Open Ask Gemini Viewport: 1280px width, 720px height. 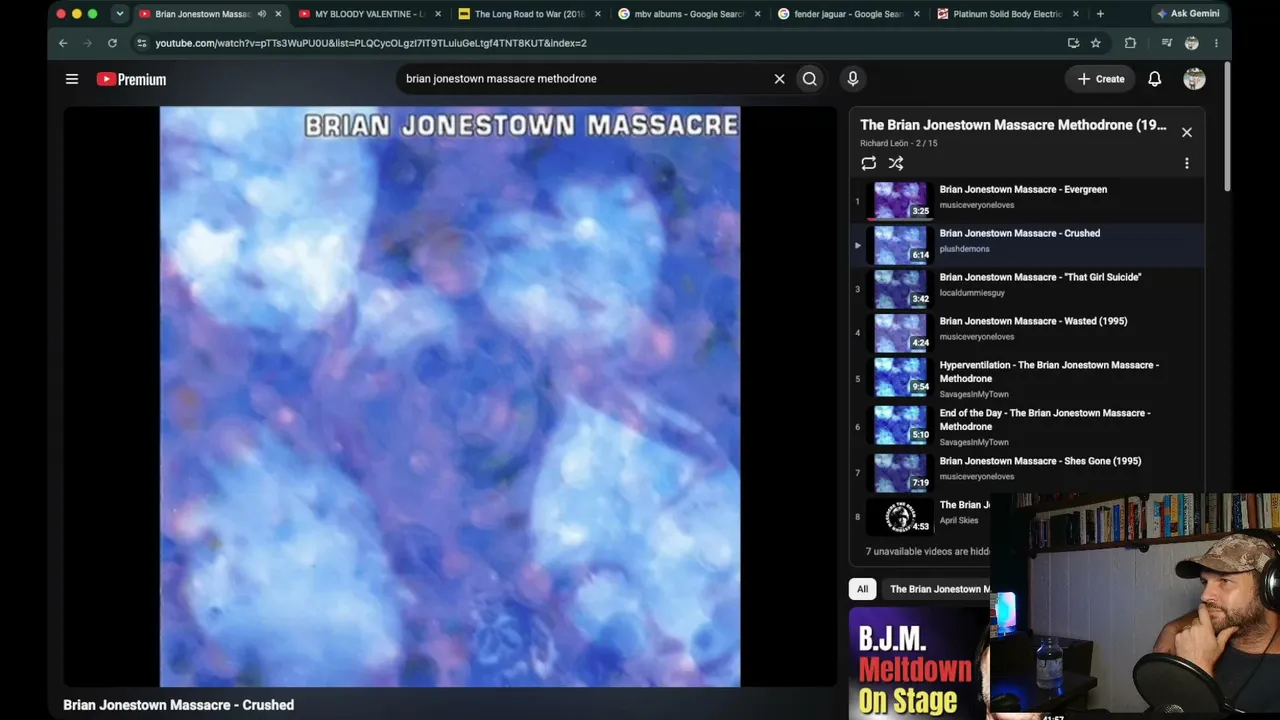click(1188, 14)
